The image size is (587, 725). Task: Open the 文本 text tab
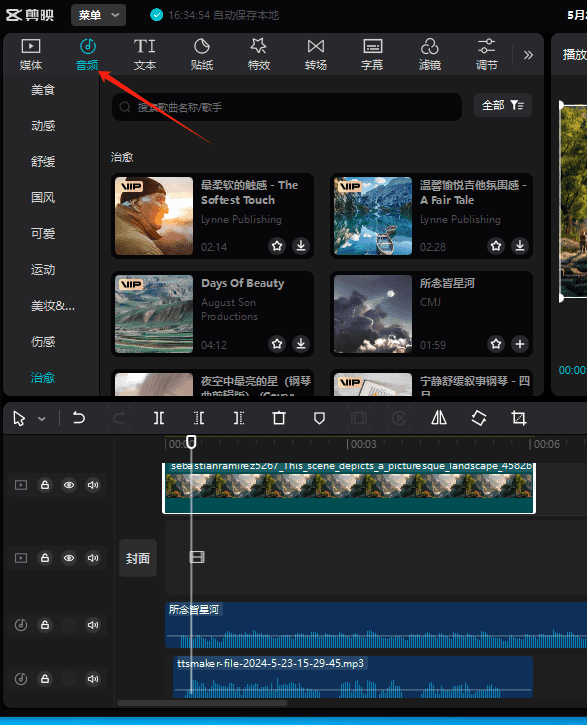(145, 55)
